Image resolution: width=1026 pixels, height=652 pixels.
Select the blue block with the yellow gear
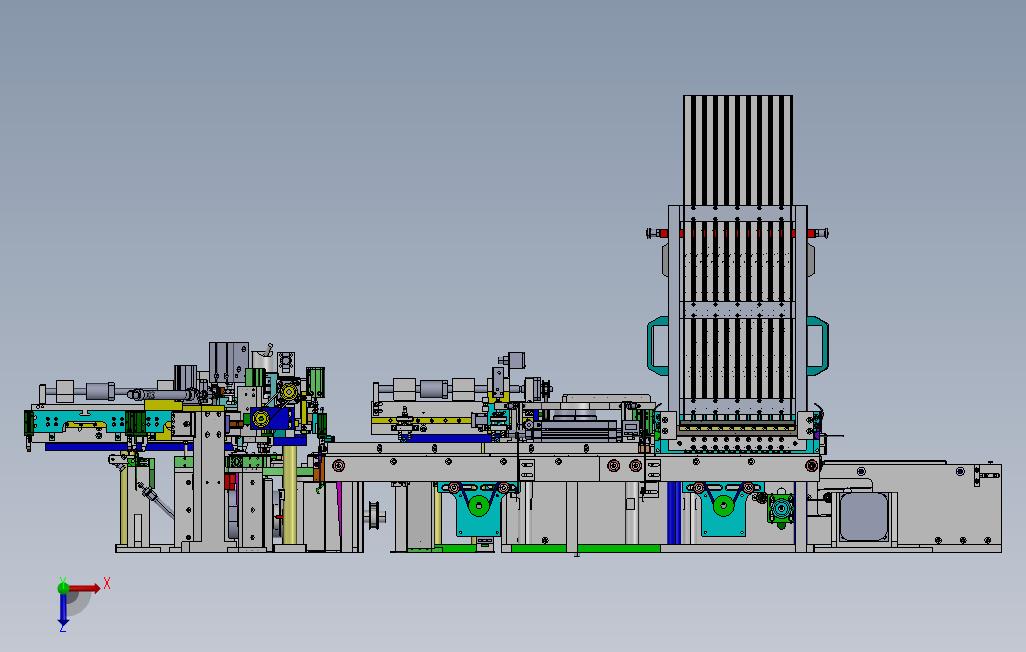pos(270,418)
